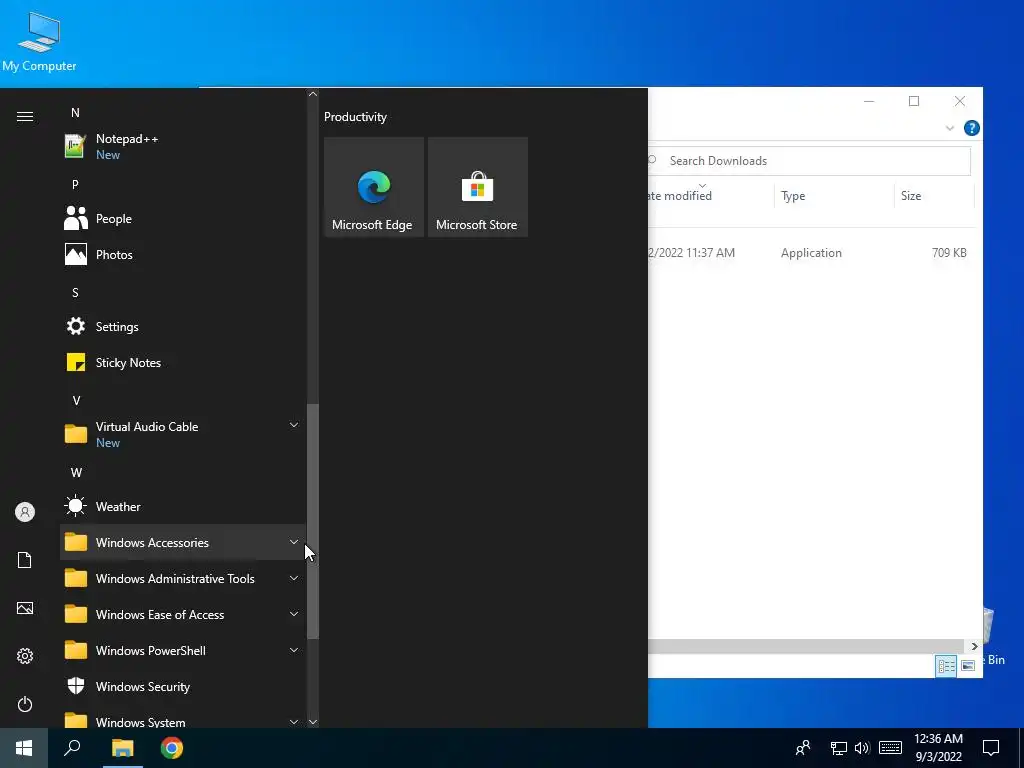Expand the Explorer ribbon chevron

click(950, 129)
